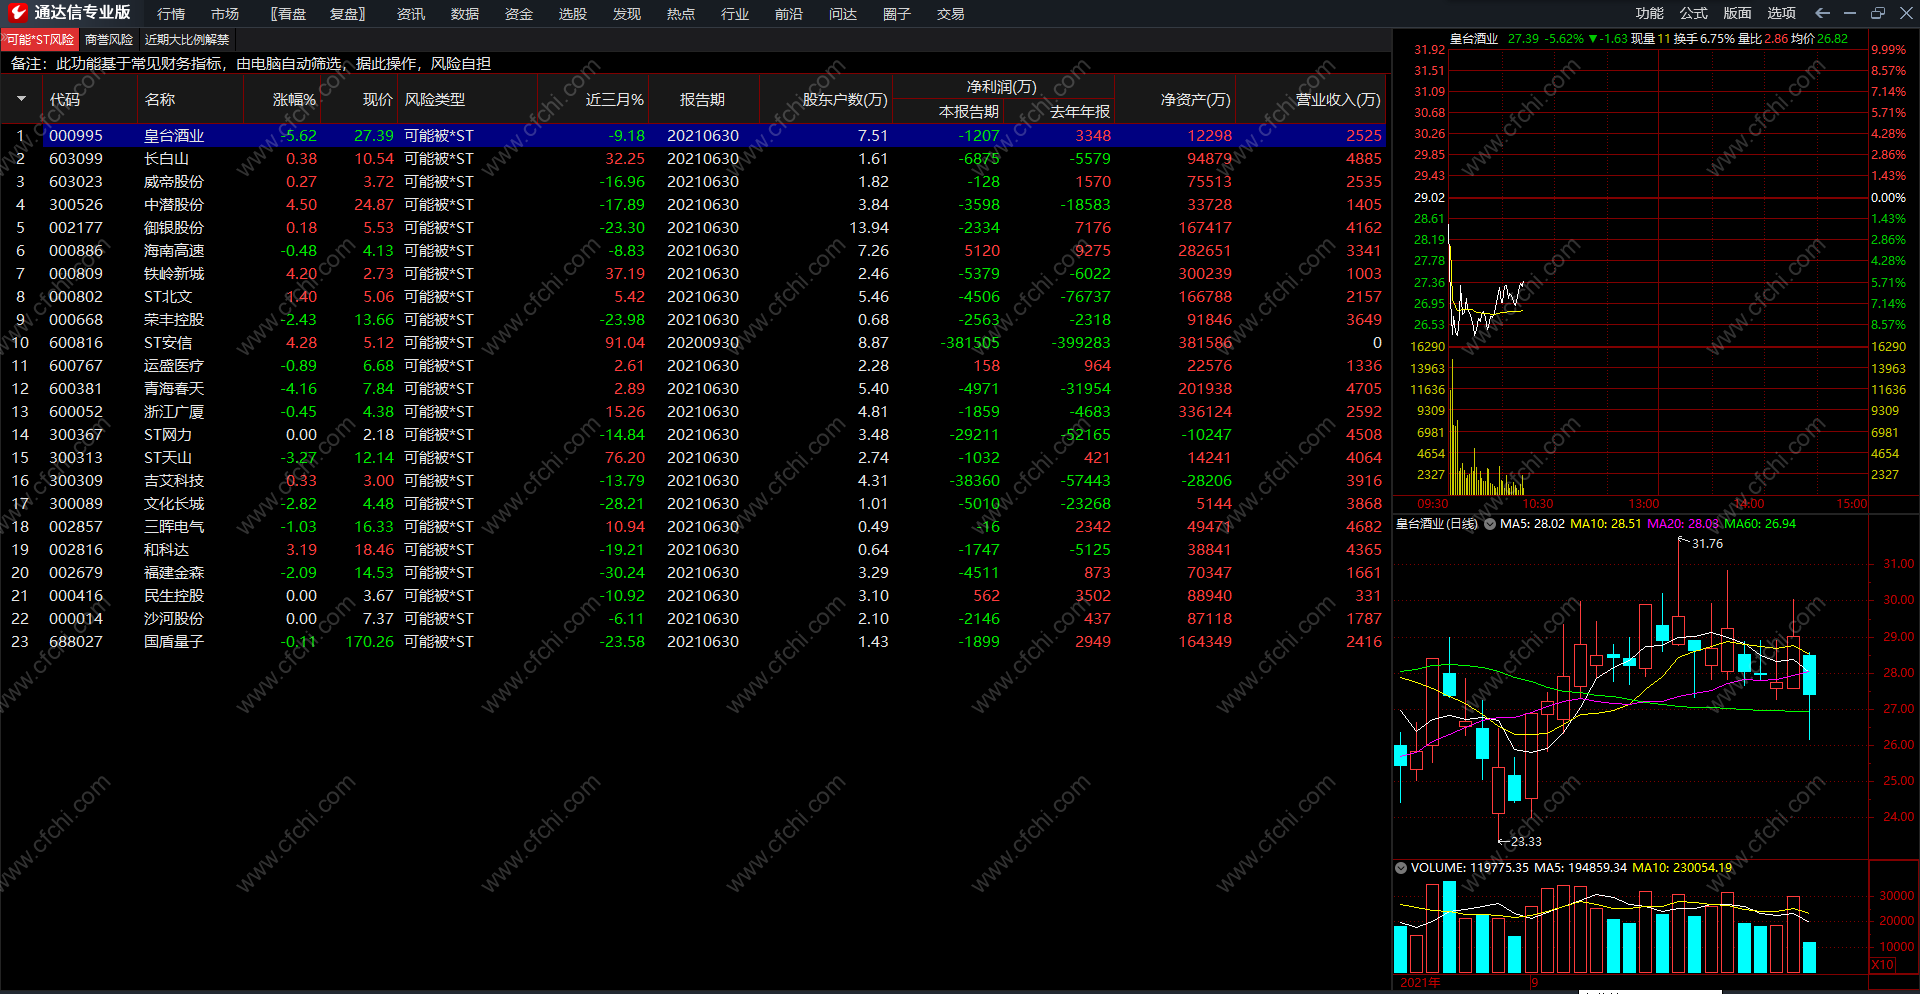
Task: Select the 吉艾科技 stock row
Action: coord(694,481)
